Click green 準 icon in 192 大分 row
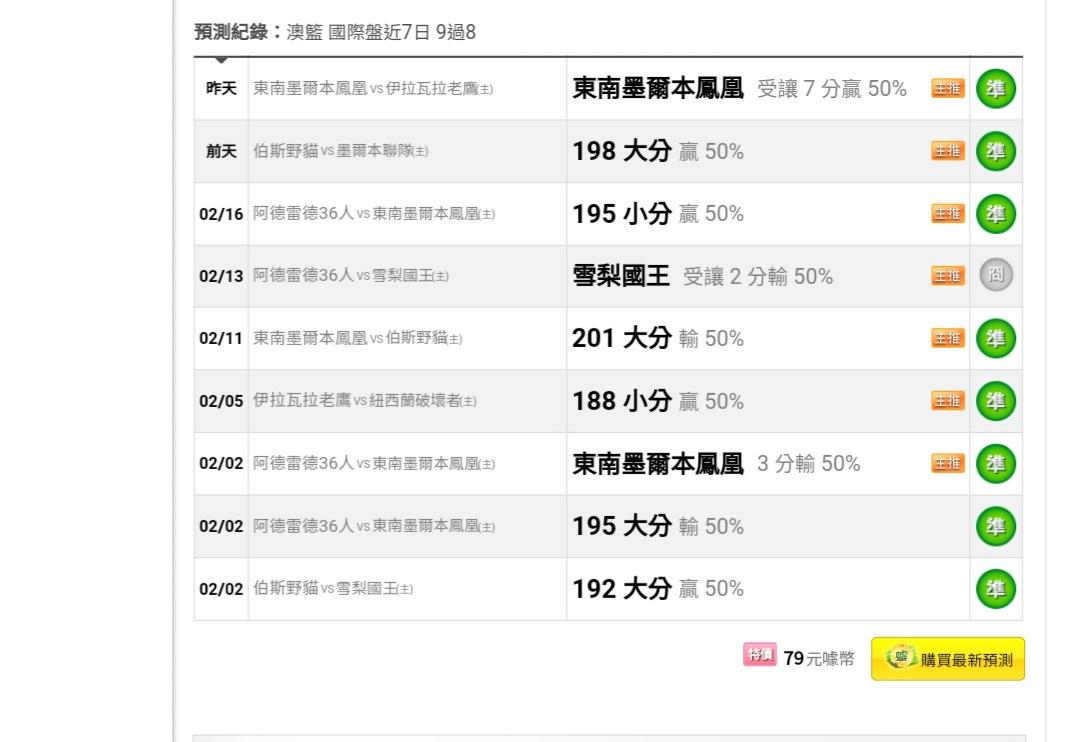The width and height of the screenshot is (1077, 742). pos(995,589)
